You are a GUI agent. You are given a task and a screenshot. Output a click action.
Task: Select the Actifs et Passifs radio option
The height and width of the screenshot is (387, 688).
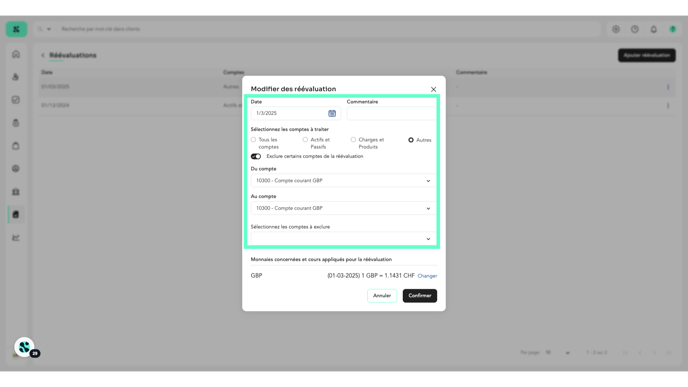coord(305,140)
